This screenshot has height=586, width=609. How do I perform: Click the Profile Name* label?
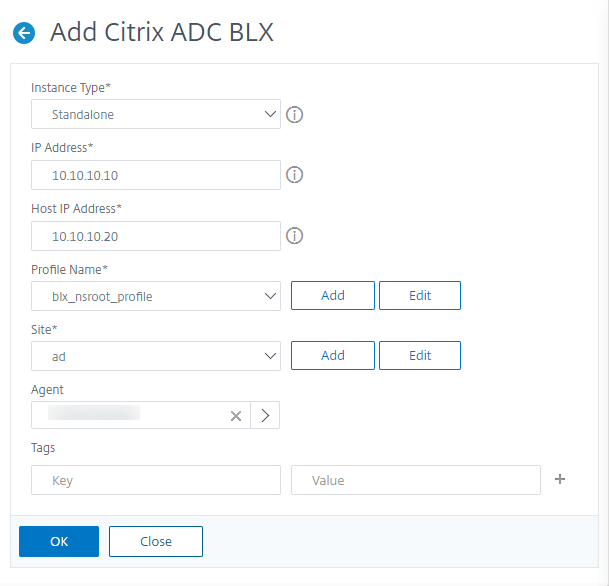[x=69, y=270]
